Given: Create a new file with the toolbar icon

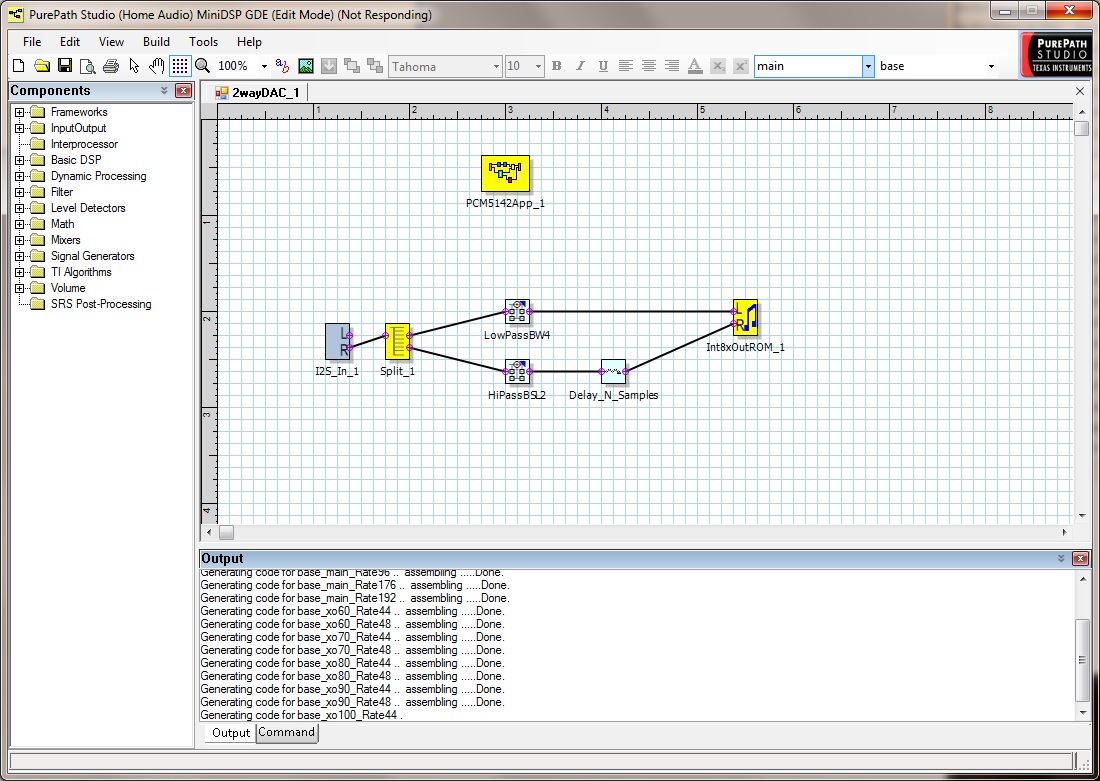Looking at the screenshot, I should click(19, 66).
